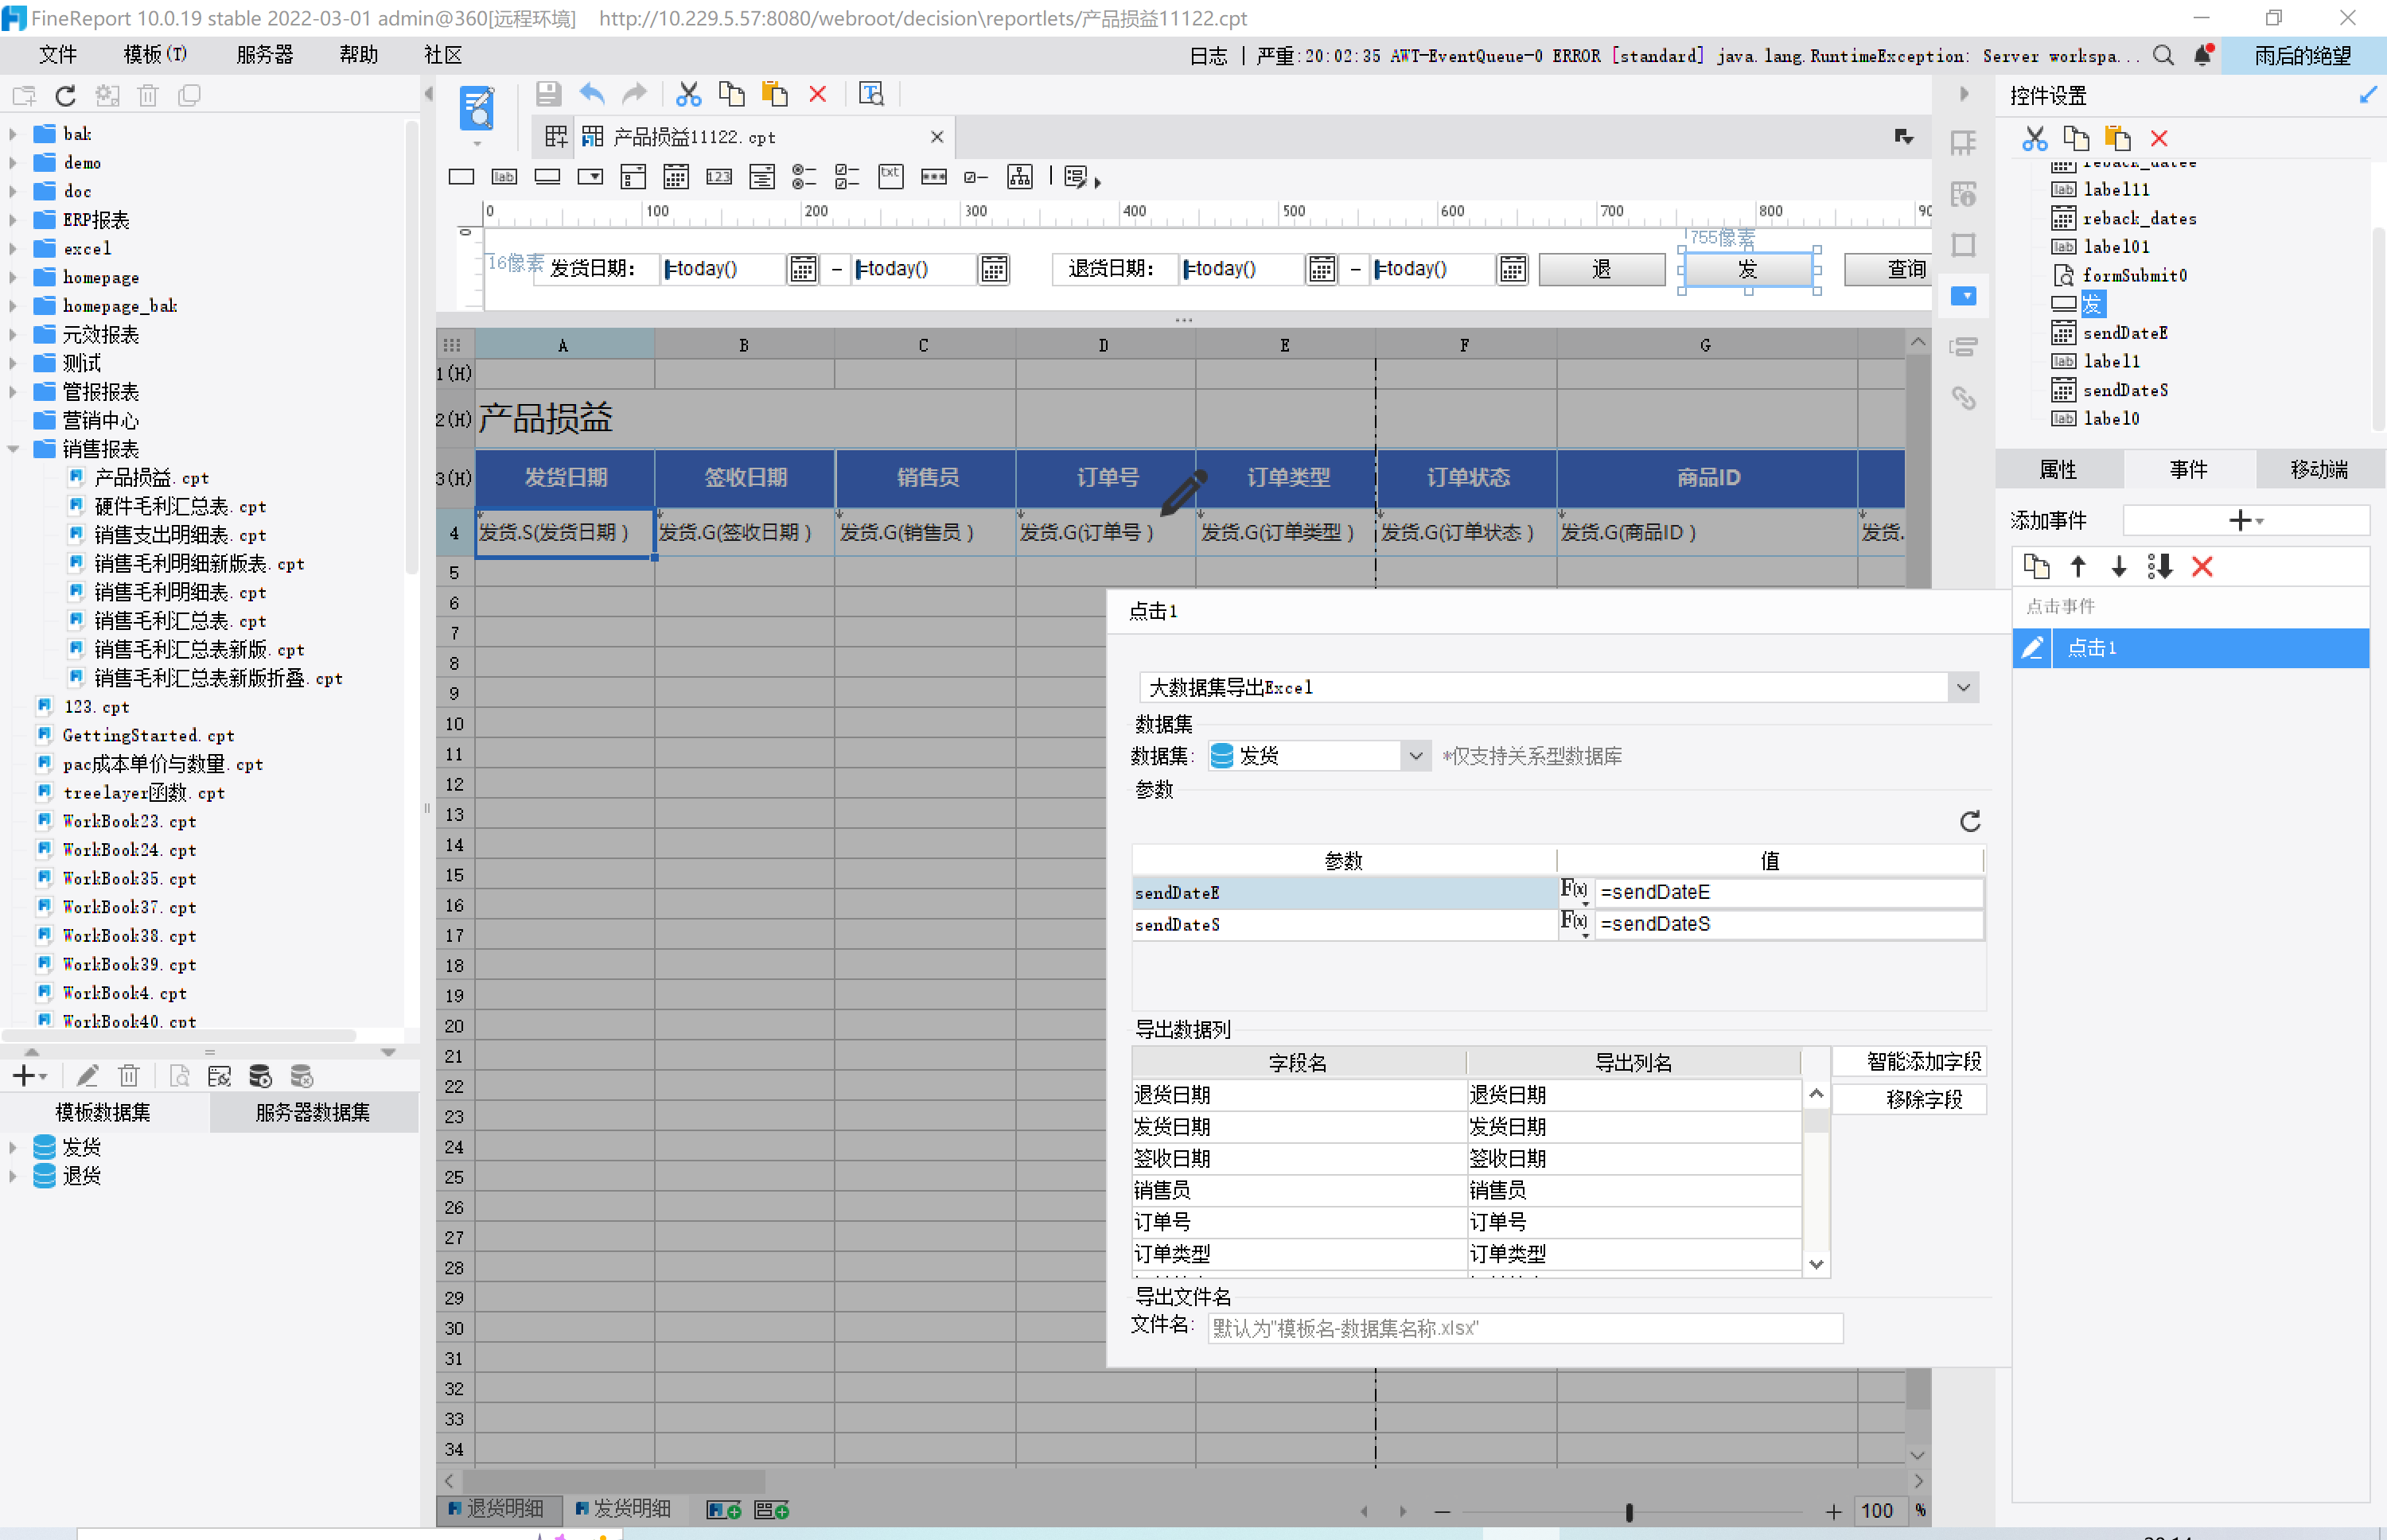Click the Undo arrow icon
Viewport: 2387px width, 1540px height.
[592, 94]
